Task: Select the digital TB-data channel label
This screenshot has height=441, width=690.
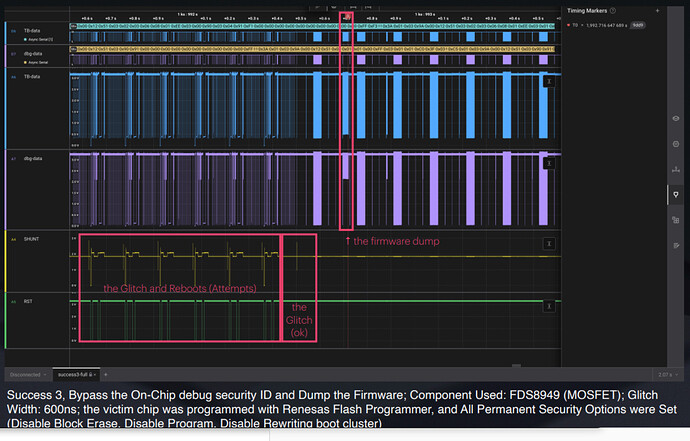Action: (x=32, y=31)
